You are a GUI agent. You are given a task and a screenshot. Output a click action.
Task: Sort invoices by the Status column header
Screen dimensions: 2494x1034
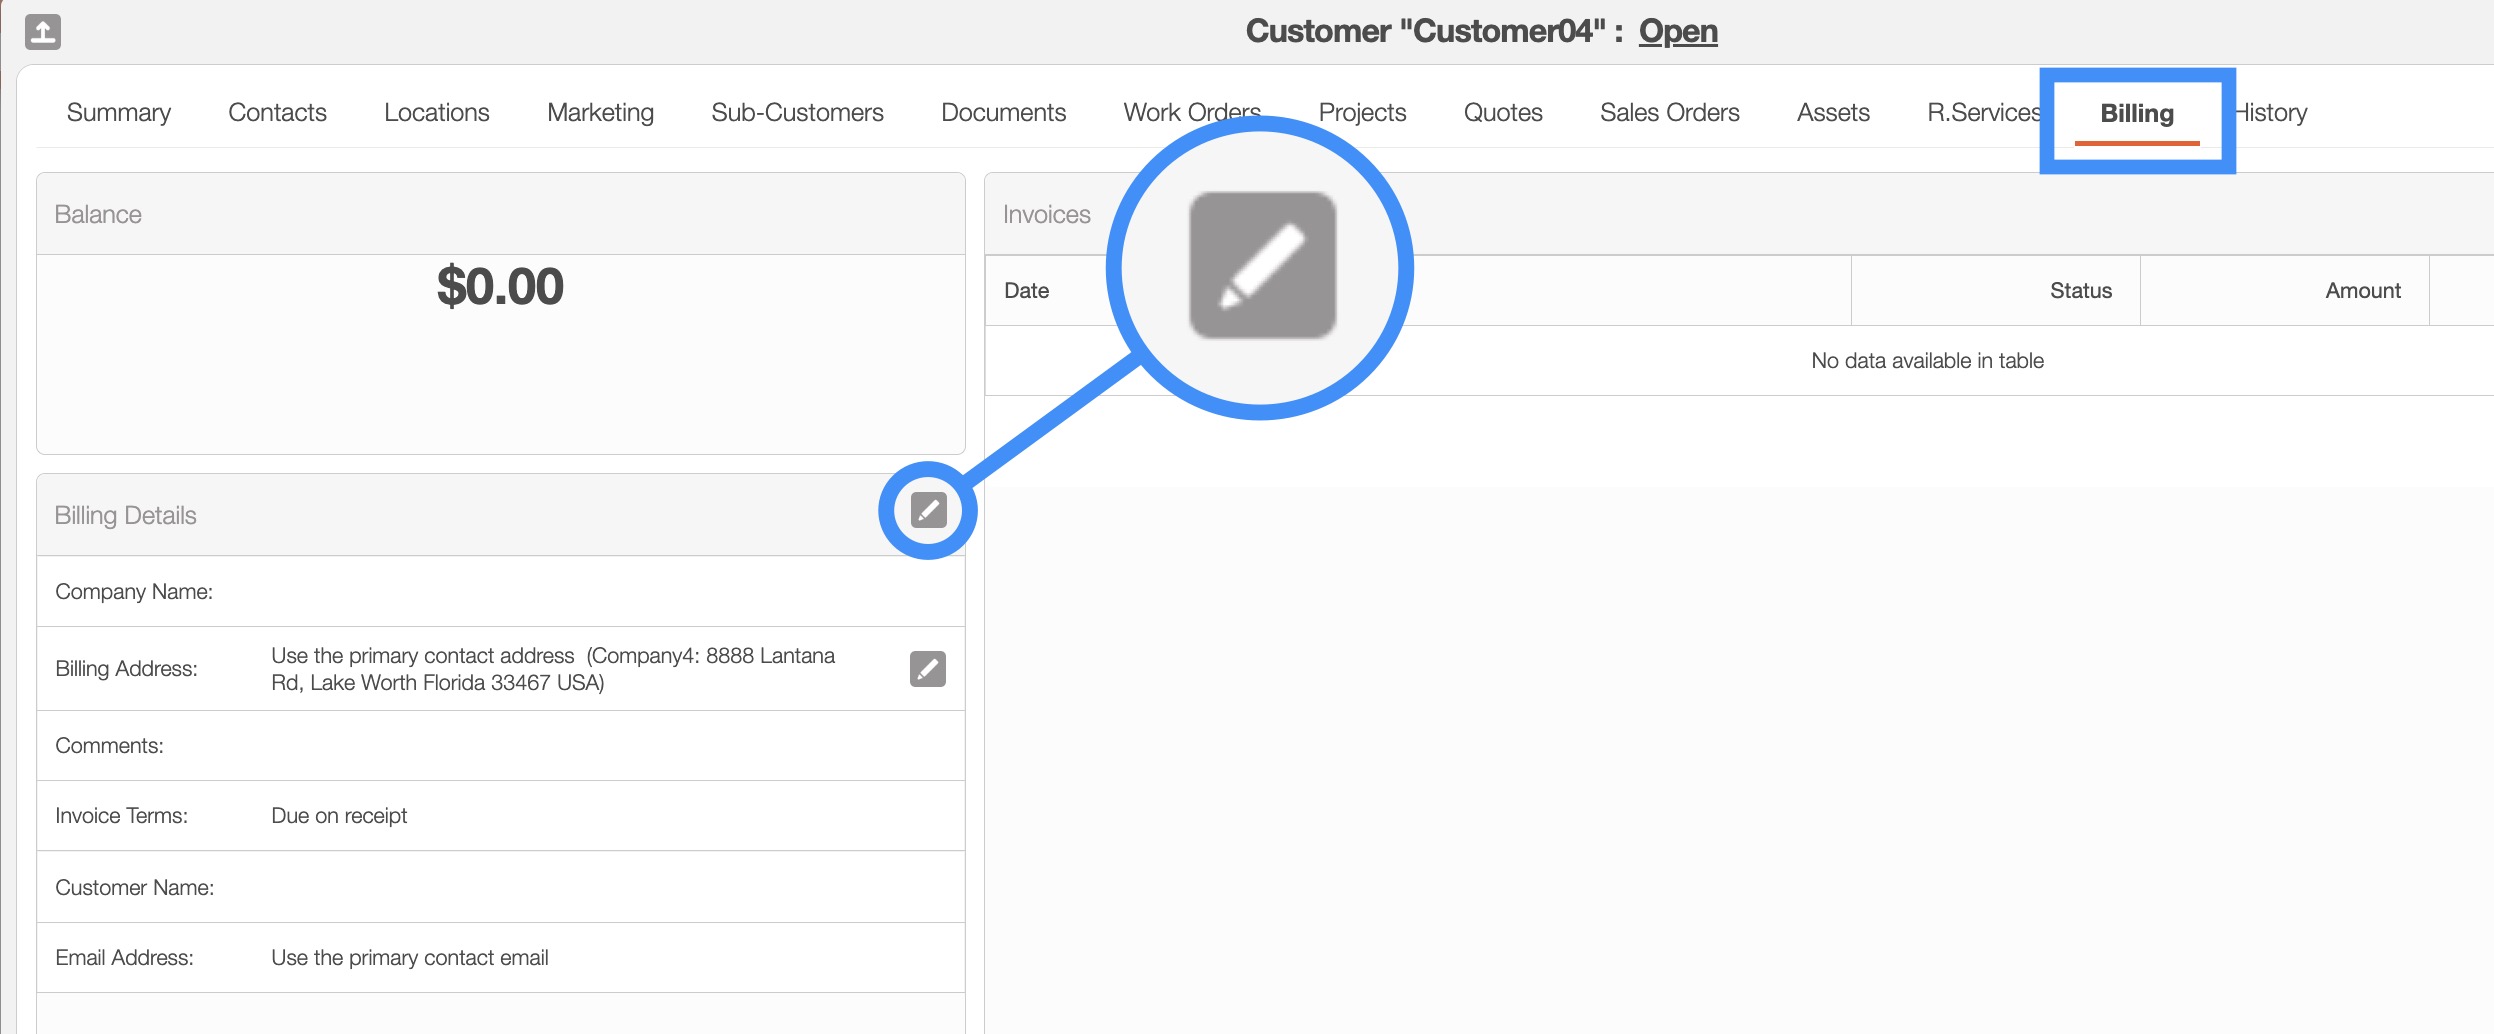[x=2080, y=291]
